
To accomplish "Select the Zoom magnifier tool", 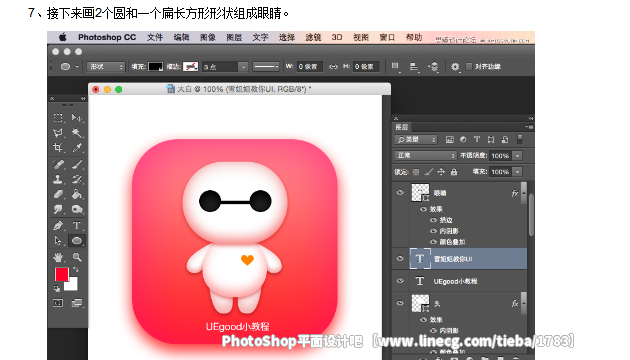I will [x=77, y=257].
